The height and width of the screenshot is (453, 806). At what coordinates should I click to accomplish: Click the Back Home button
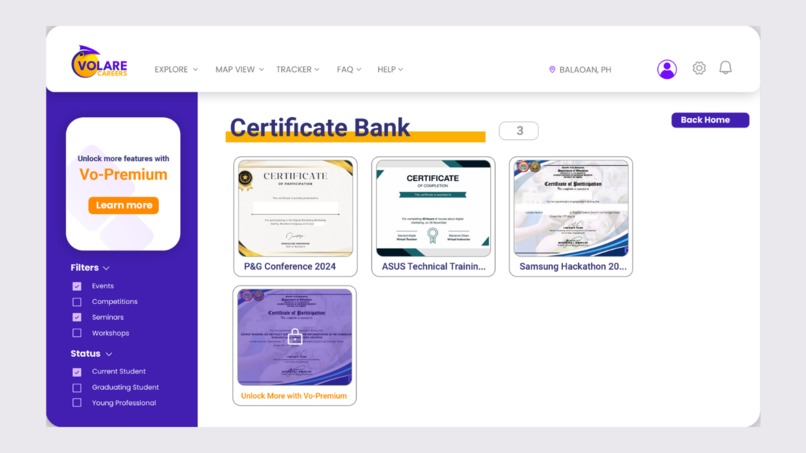click(x=710, y=120)
